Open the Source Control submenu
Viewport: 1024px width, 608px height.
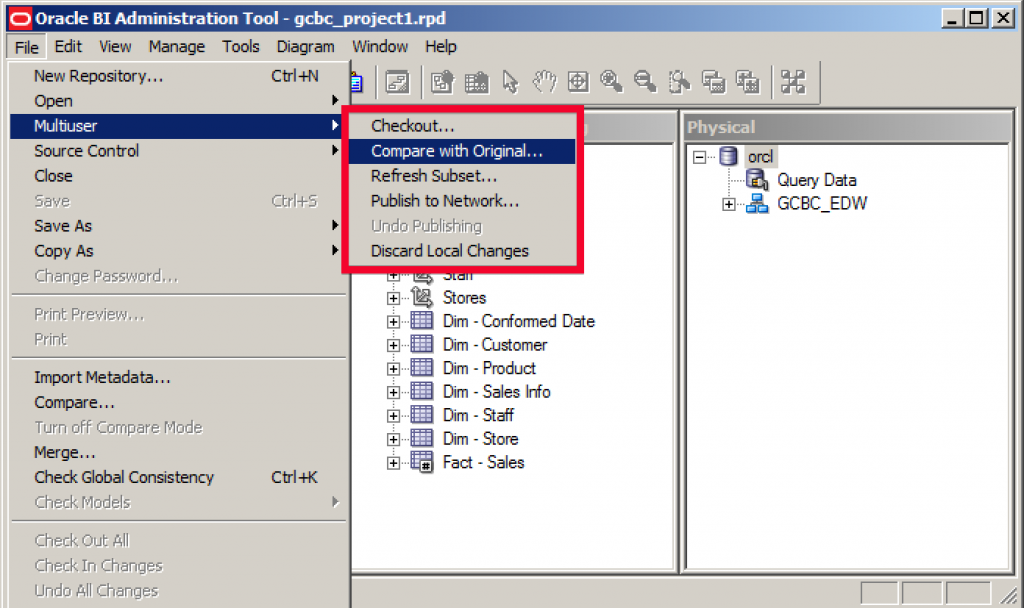tap(178, 151)
